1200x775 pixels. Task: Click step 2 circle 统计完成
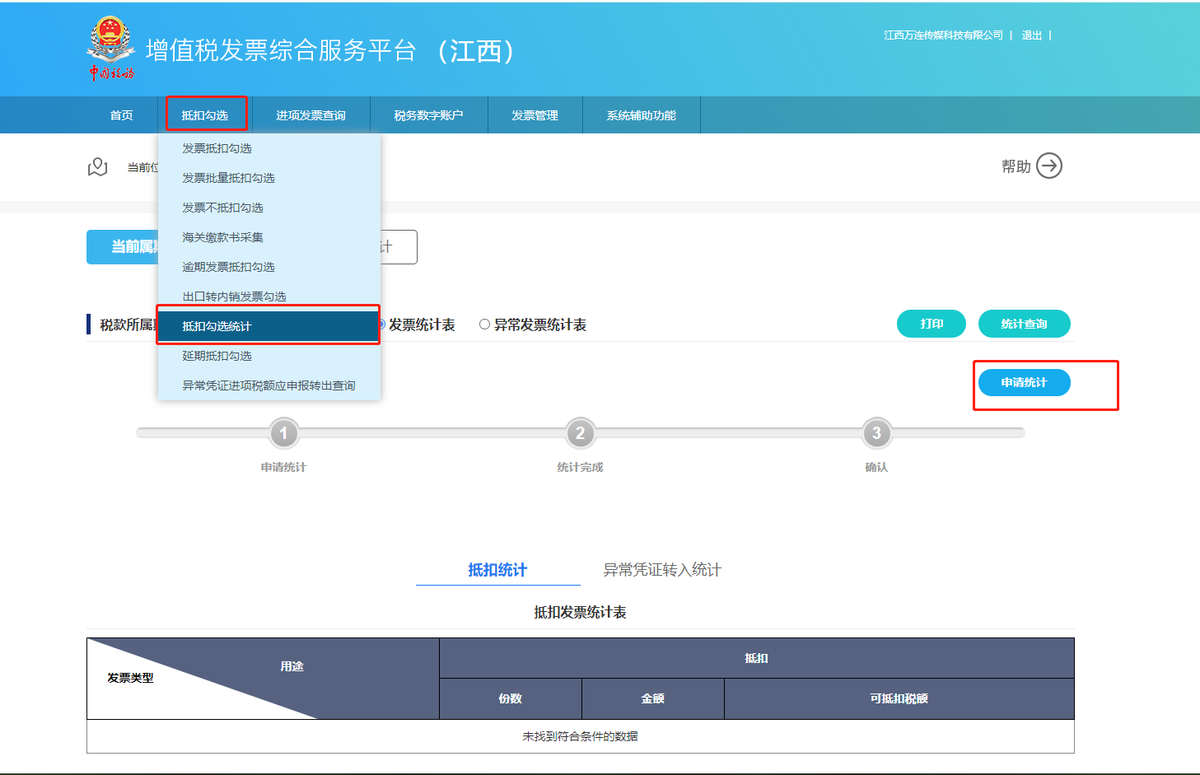[x=580, y=433]
